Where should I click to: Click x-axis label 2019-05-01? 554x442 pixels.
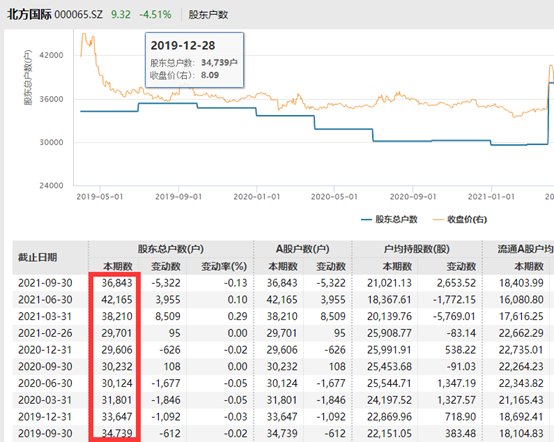click(100, 196)
